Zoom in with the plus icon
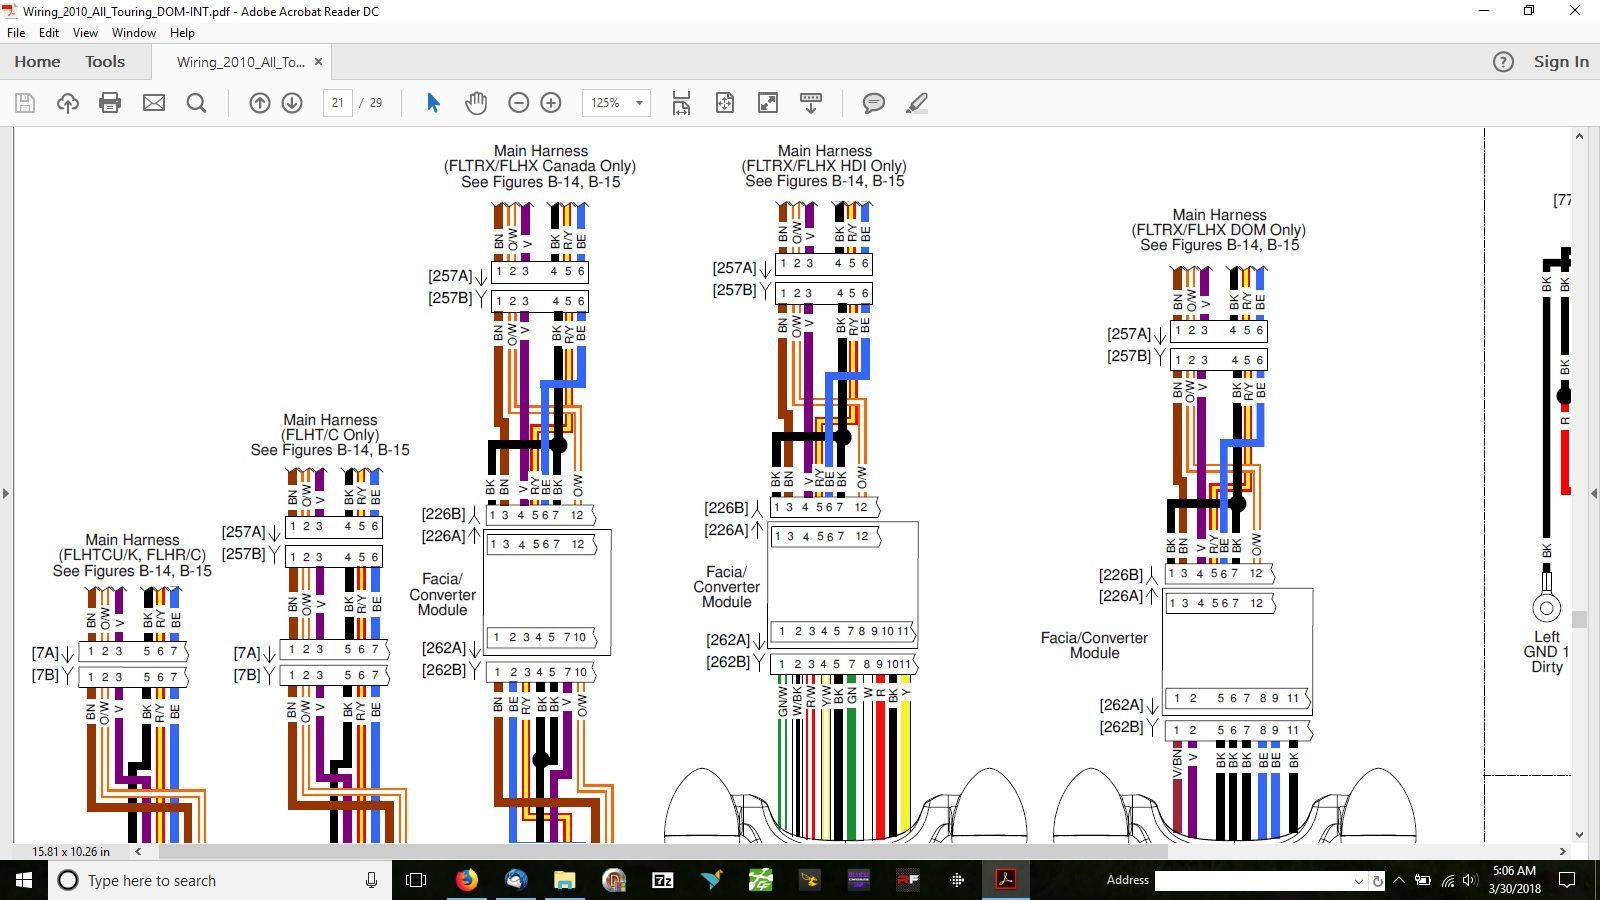This screenshot has width=1600, height=900. pyautogui.click(x=551, y=103)
